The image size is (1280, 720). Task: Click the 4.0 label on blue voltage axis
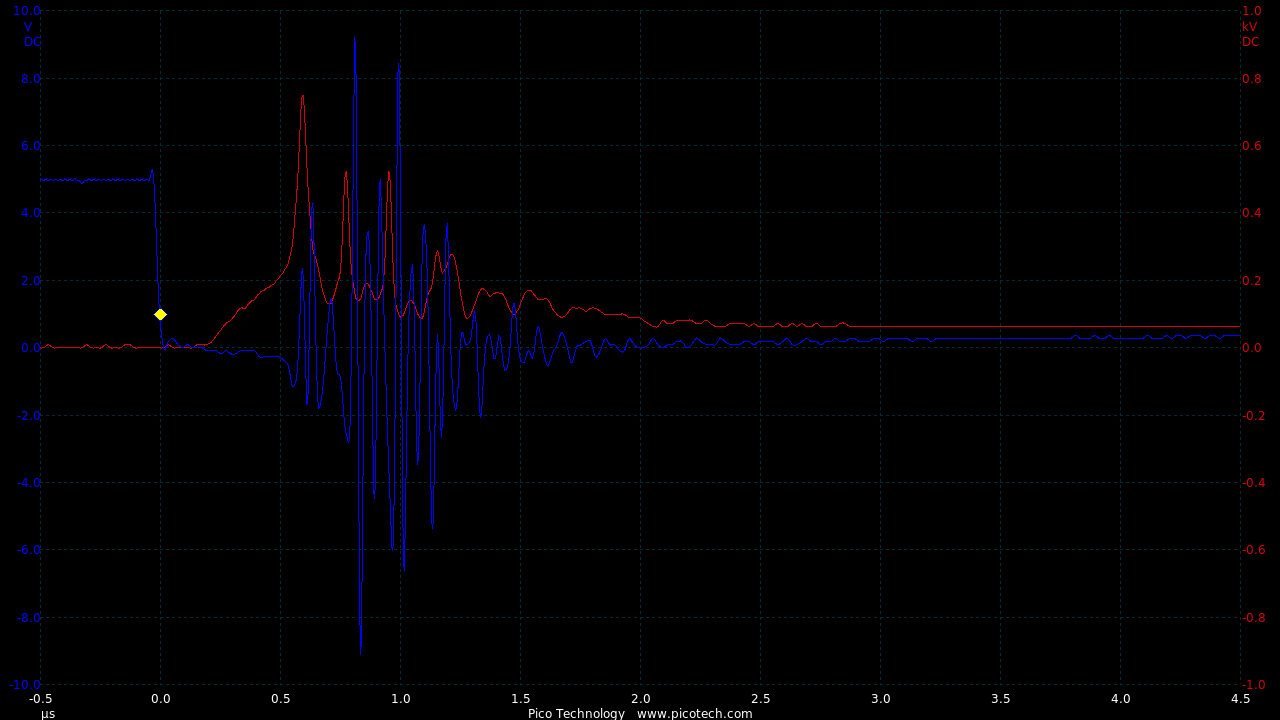pos(31,212)
